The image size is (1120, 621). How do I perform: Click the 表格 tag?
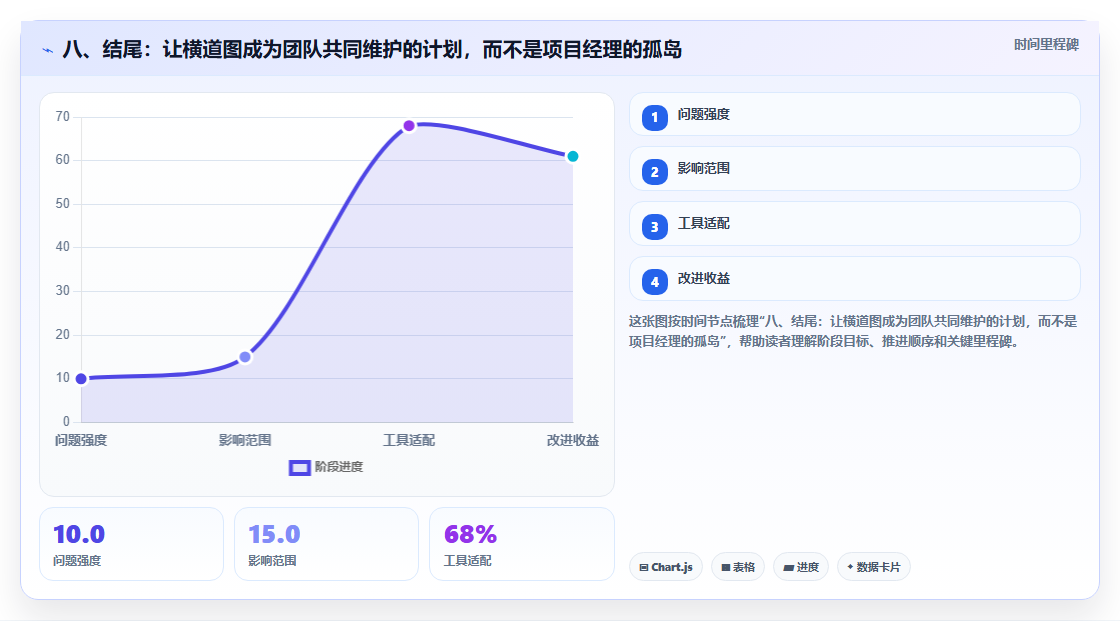[738, 567]
